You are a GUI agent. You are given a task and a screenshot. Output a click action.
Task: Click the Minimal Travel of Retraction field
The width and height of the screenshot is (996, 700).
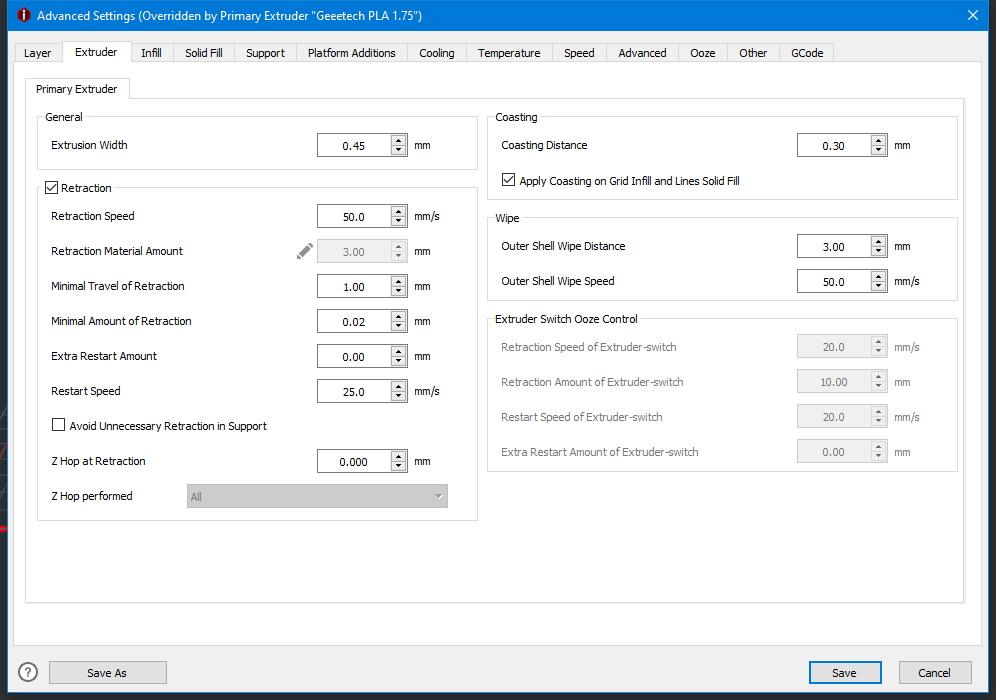pos(353,287)
